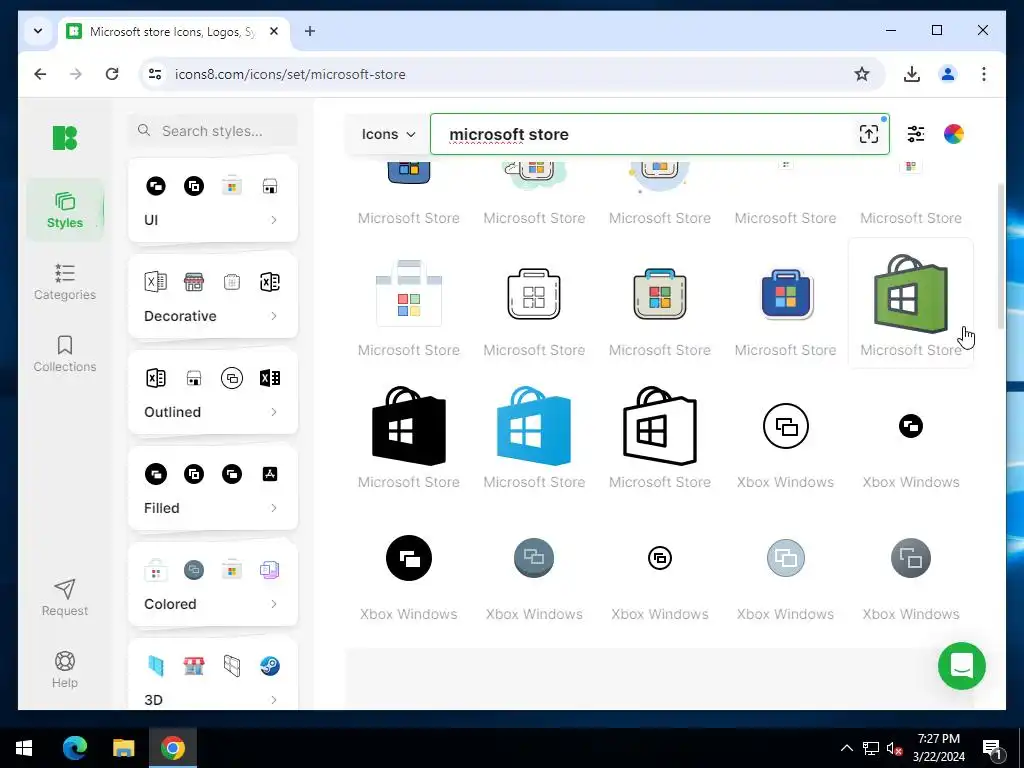This screenshot has width=1024, height=768.
Task: Click the Steam logo in 3D group
Action: (x=270, y=665)
